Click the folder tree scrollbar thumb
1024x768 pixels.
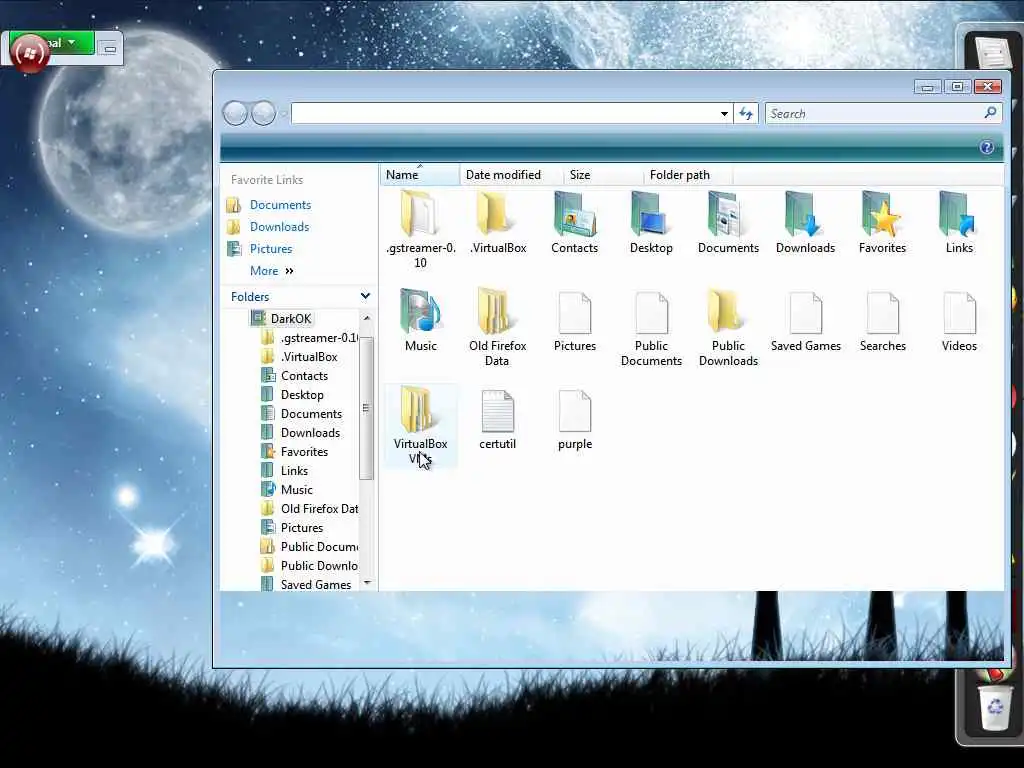366,408
